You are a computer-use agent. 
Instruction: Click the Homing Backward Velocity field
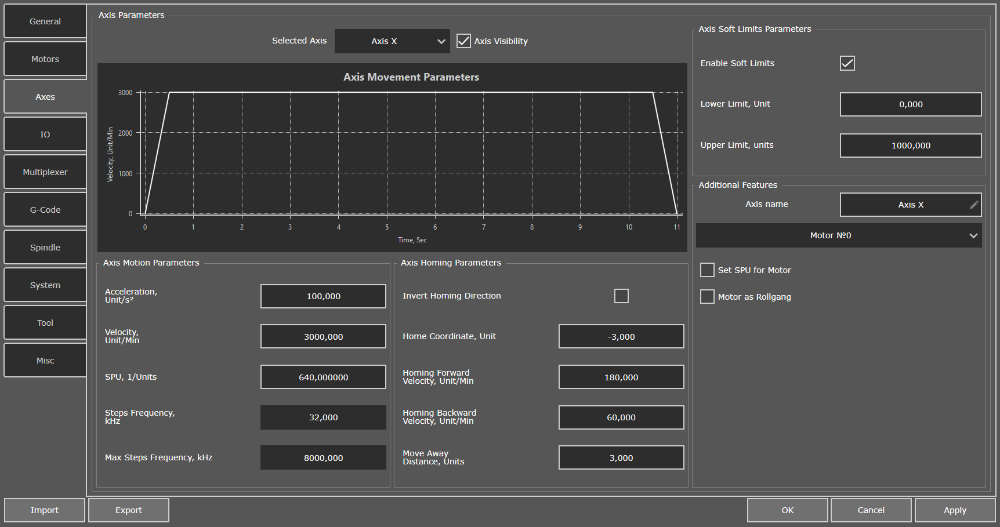pos(621,417)
